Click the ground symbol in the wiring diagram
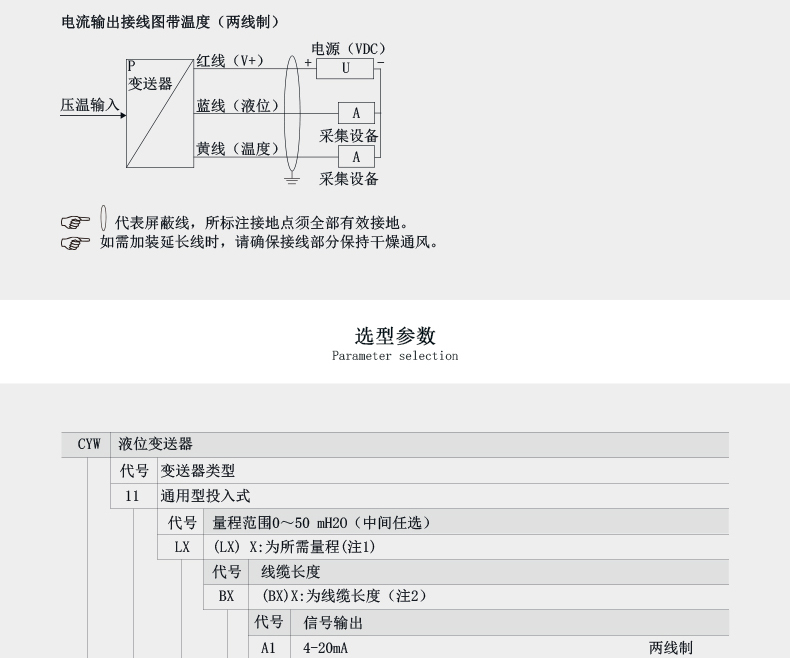The width and height of the screenshot is (790, 658). point(292,180)
